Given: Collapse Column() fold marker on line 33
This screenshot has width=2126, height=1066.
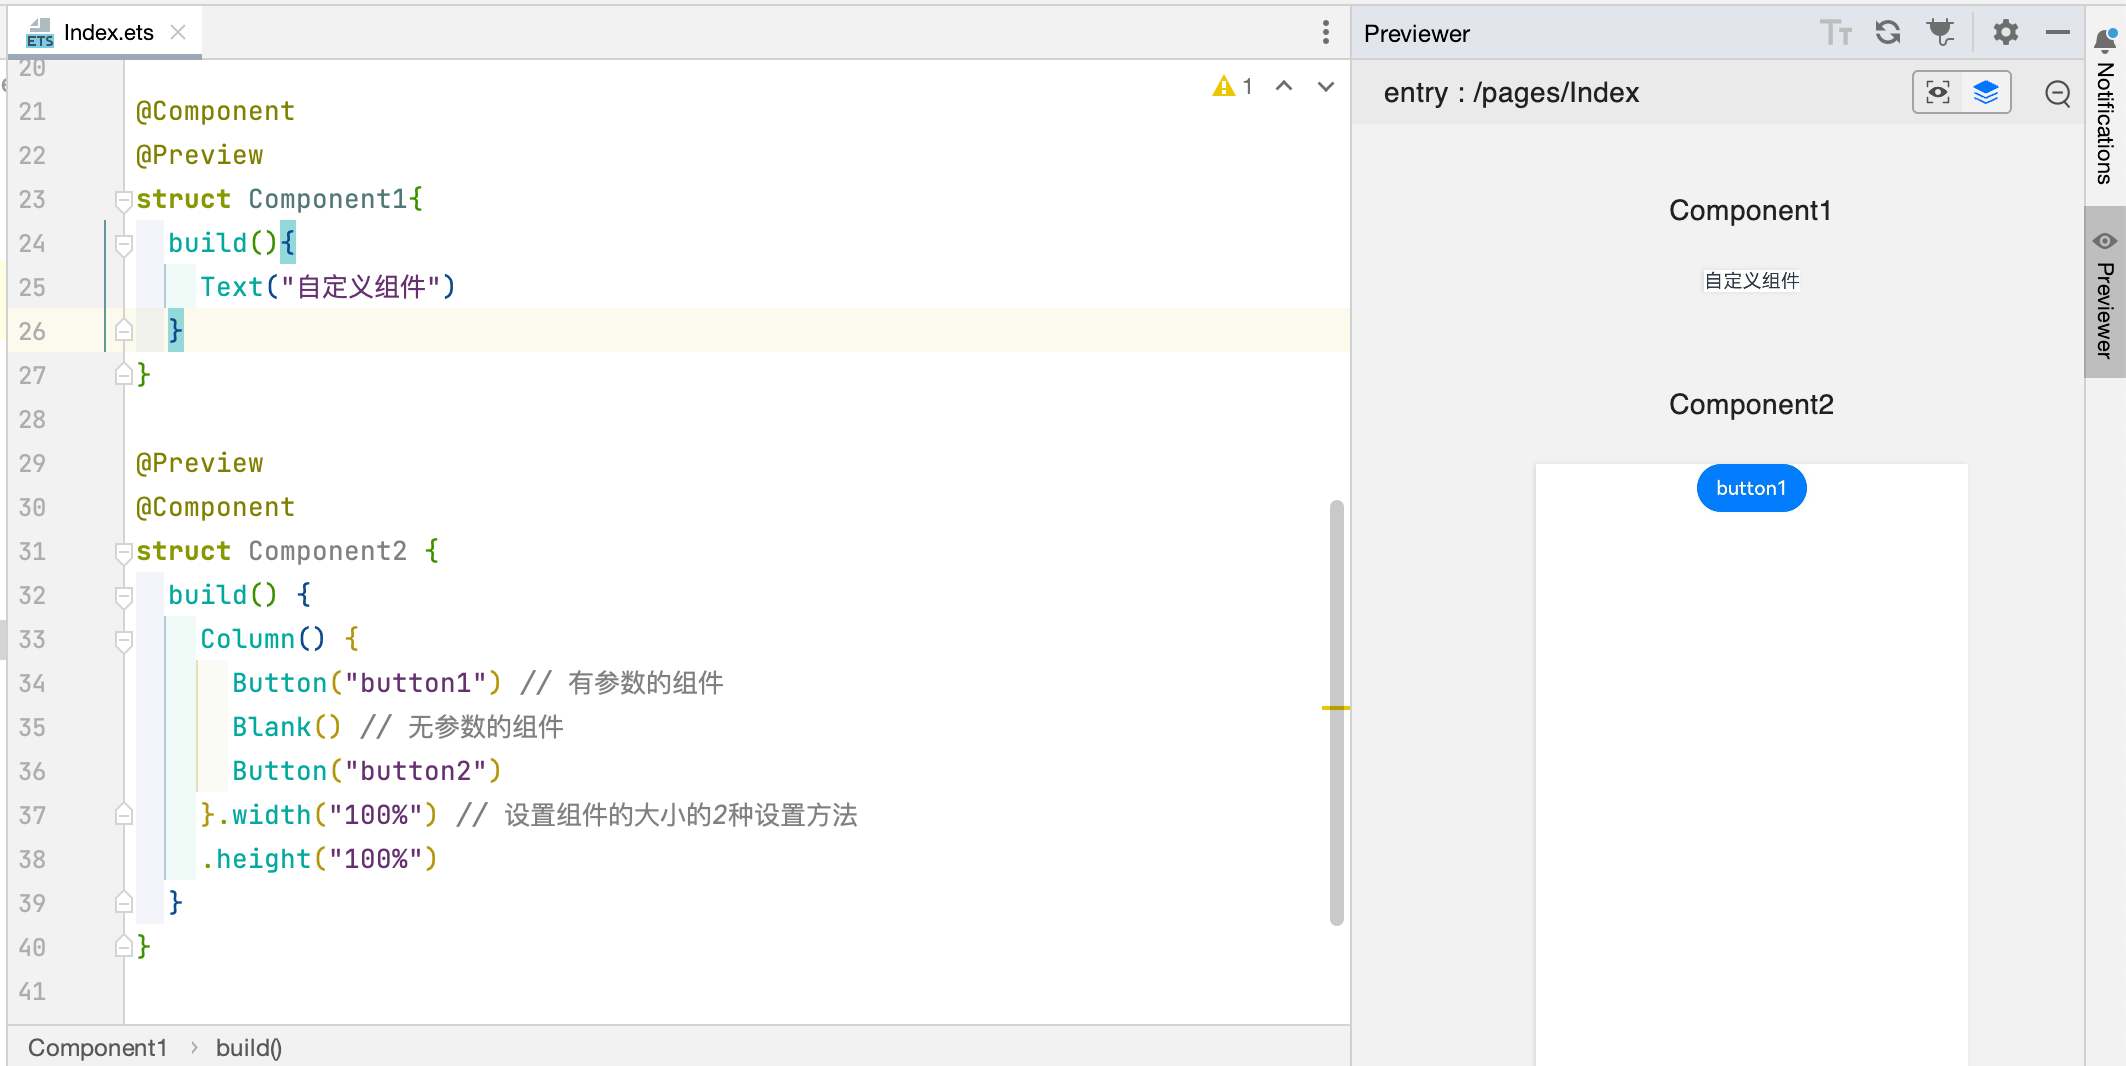Looking at the screenshot, I should (124, 640).
